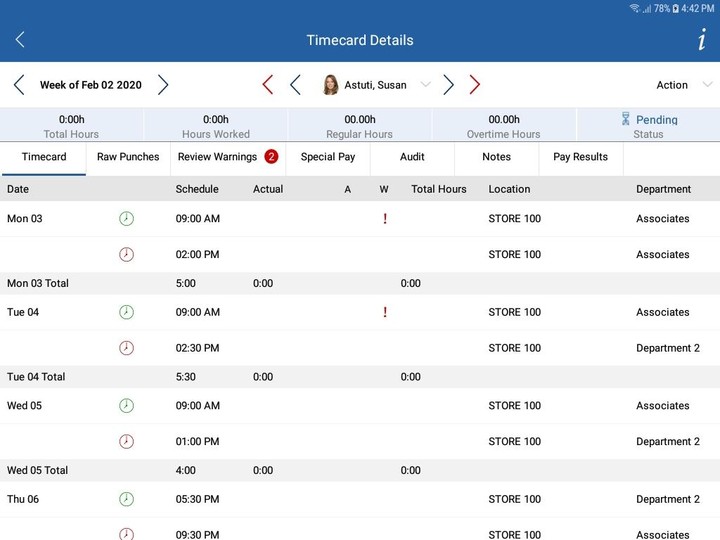Open Pay Results tab
The width and height of the screenshot is (720, 540).
point(580,157)
